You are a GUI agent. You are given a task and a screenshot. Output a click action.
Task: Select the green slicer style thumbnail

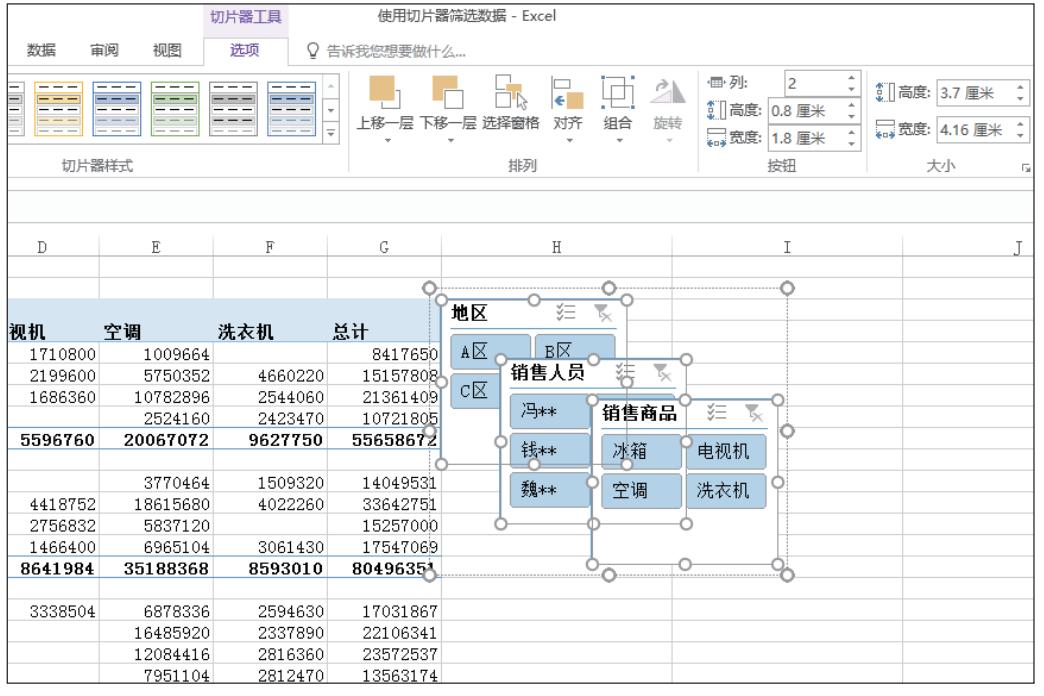pyautogui.click(x=175, y=109)
